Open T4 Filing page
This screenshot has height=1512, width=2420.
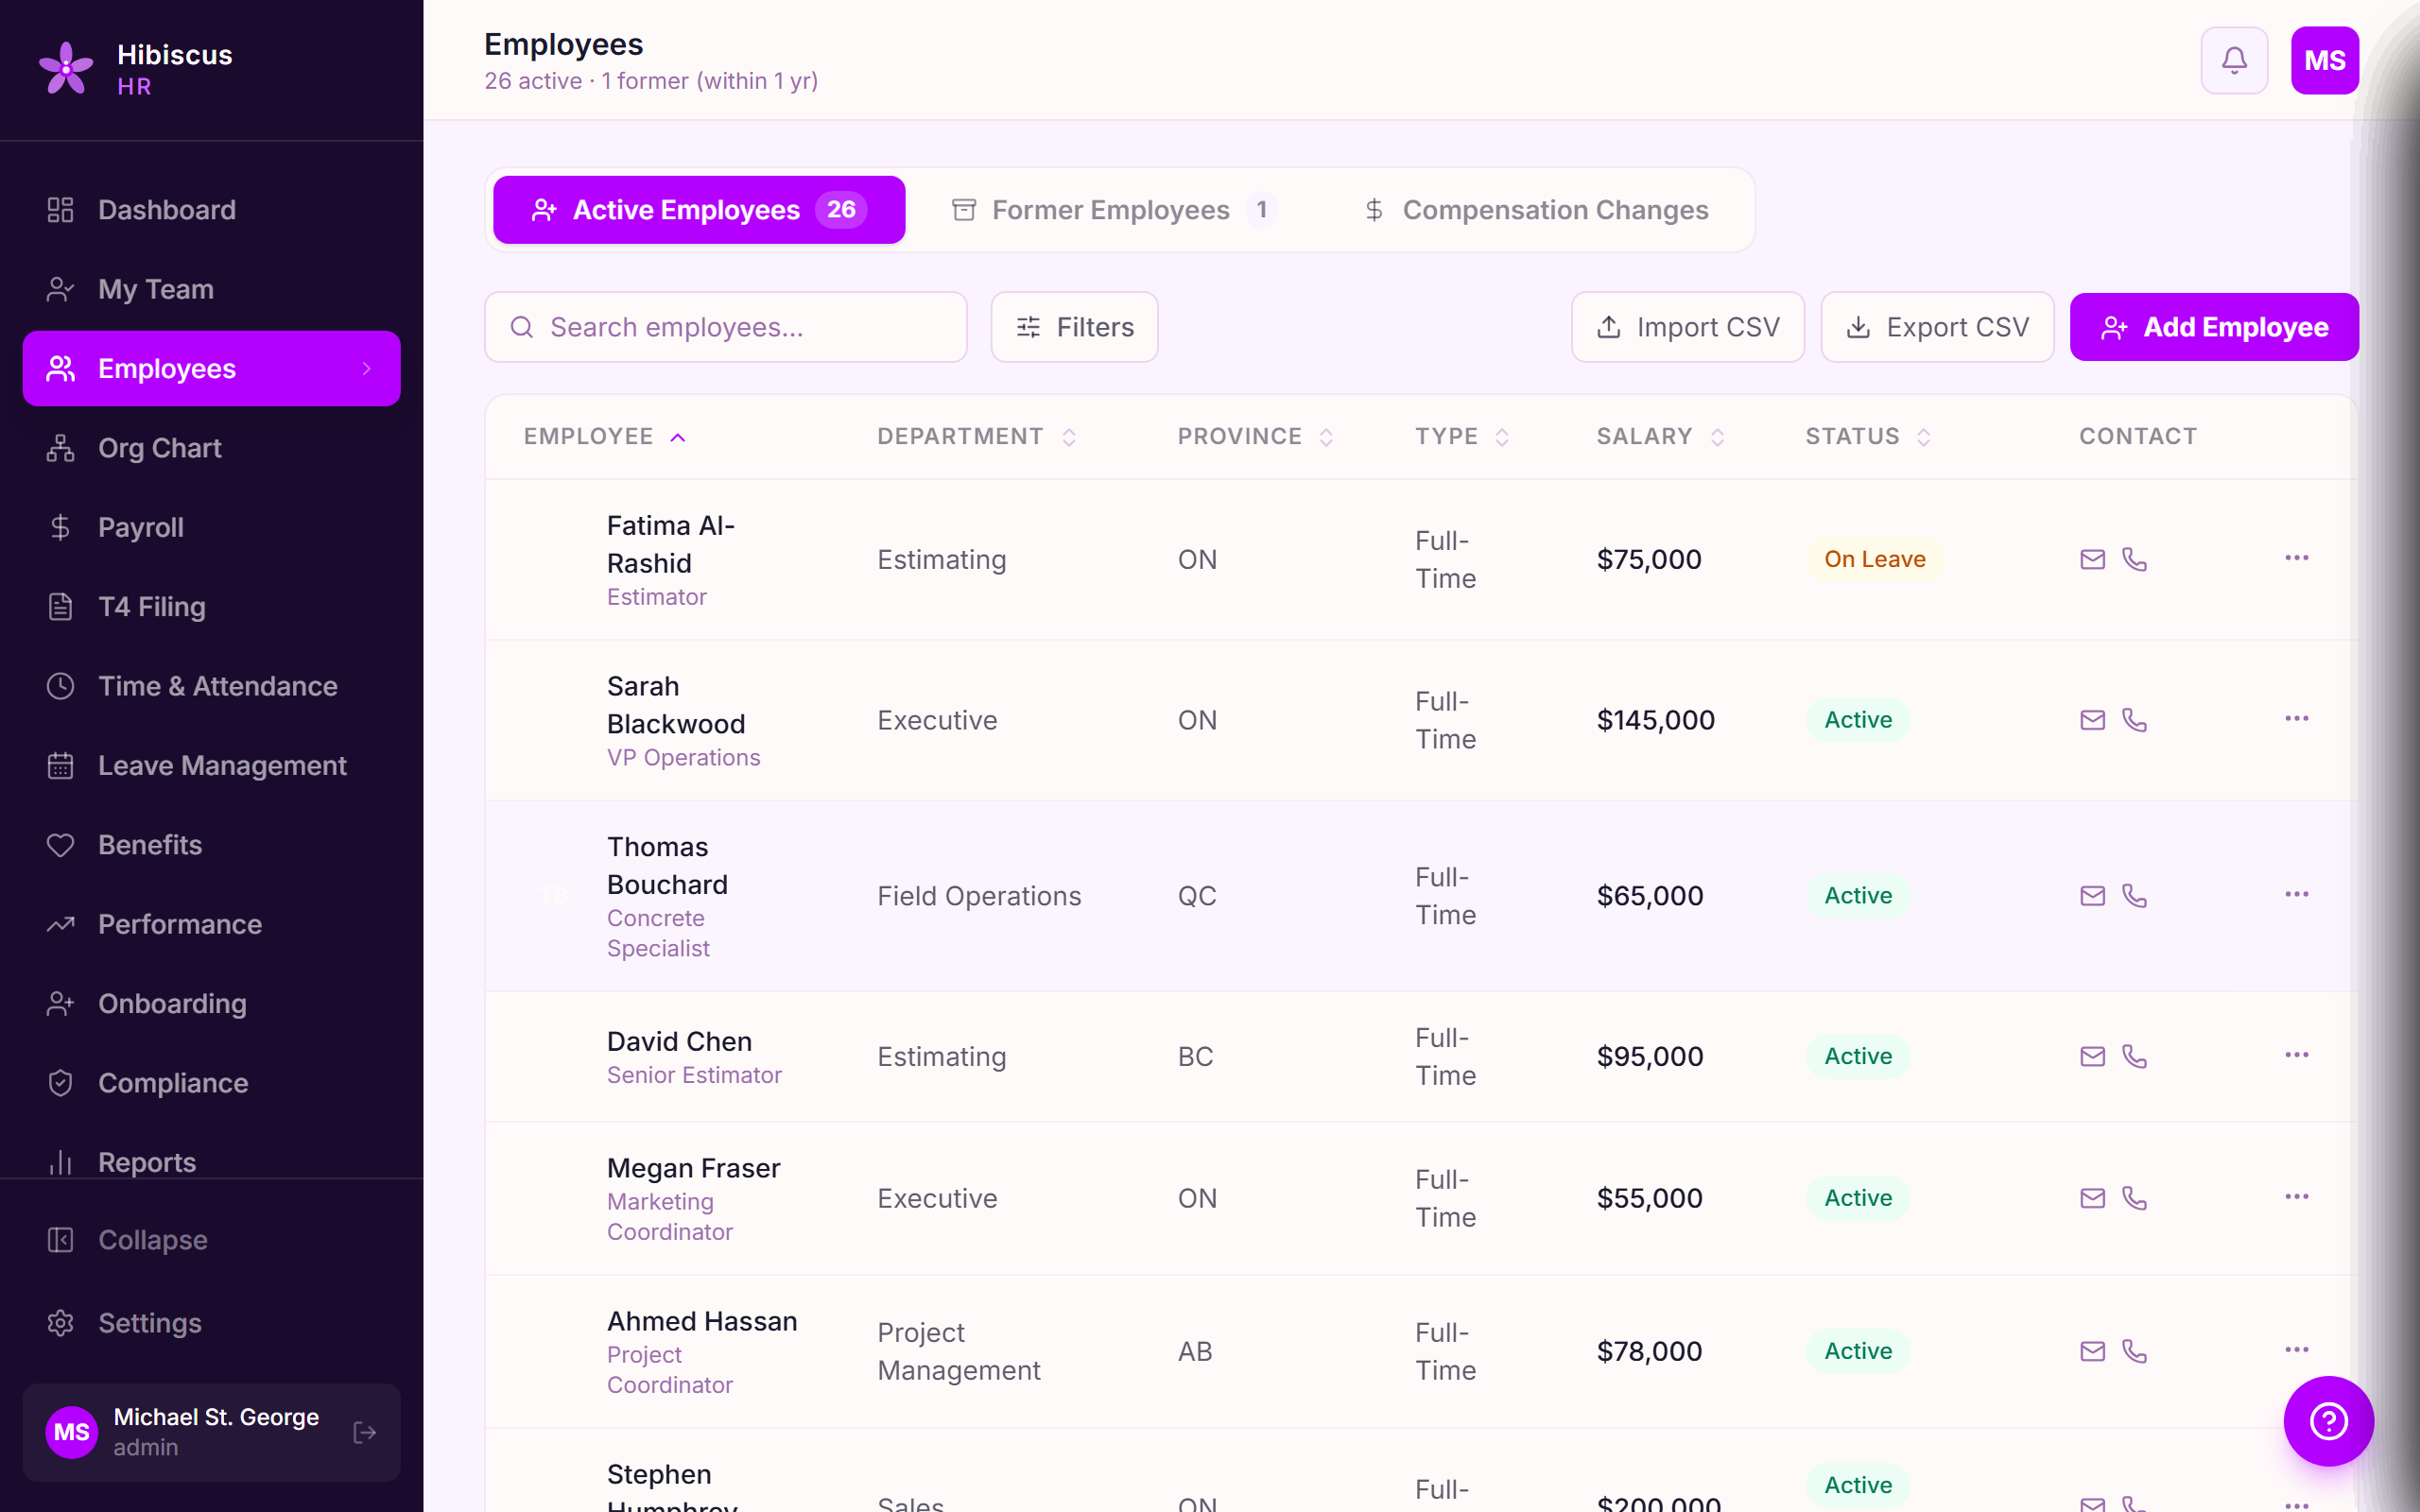pyautogui.click(x=211, y=607)
